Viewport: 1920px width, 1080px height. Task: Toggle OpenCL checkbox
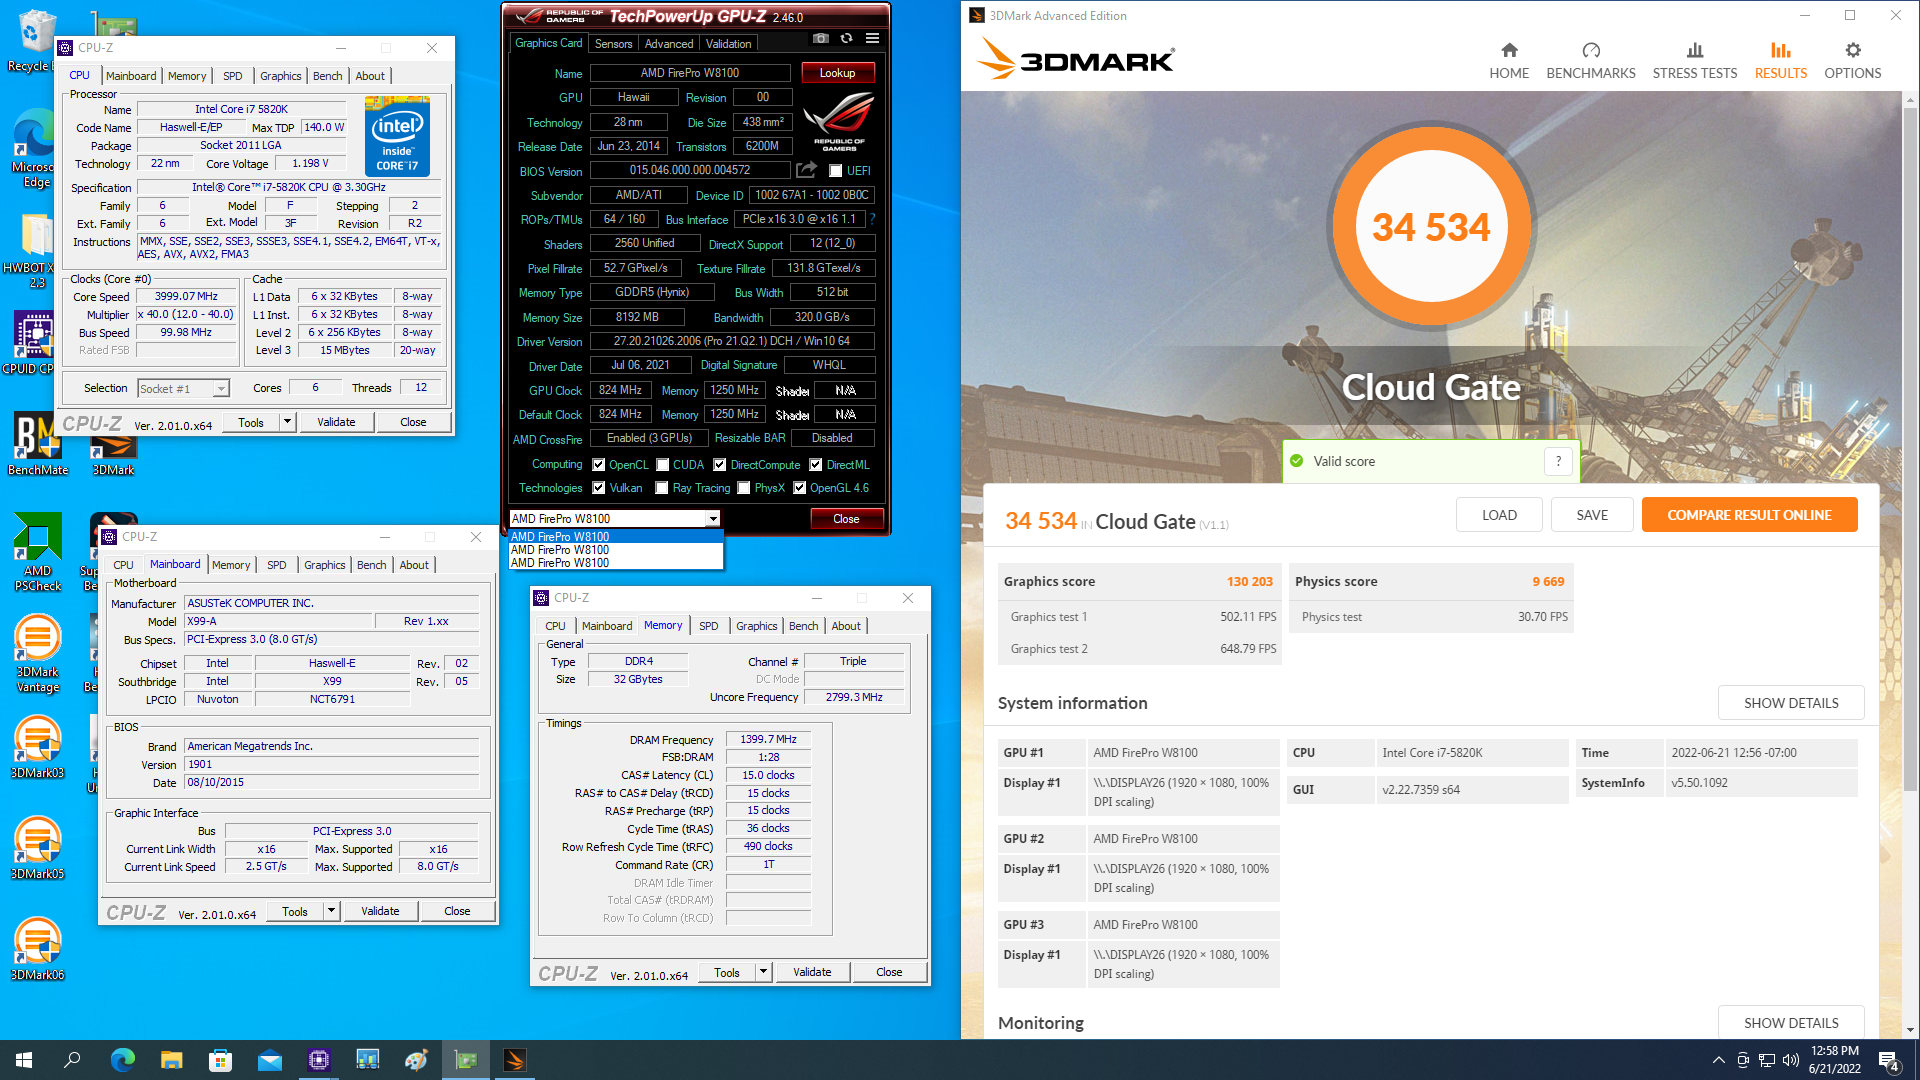[598, 465]
